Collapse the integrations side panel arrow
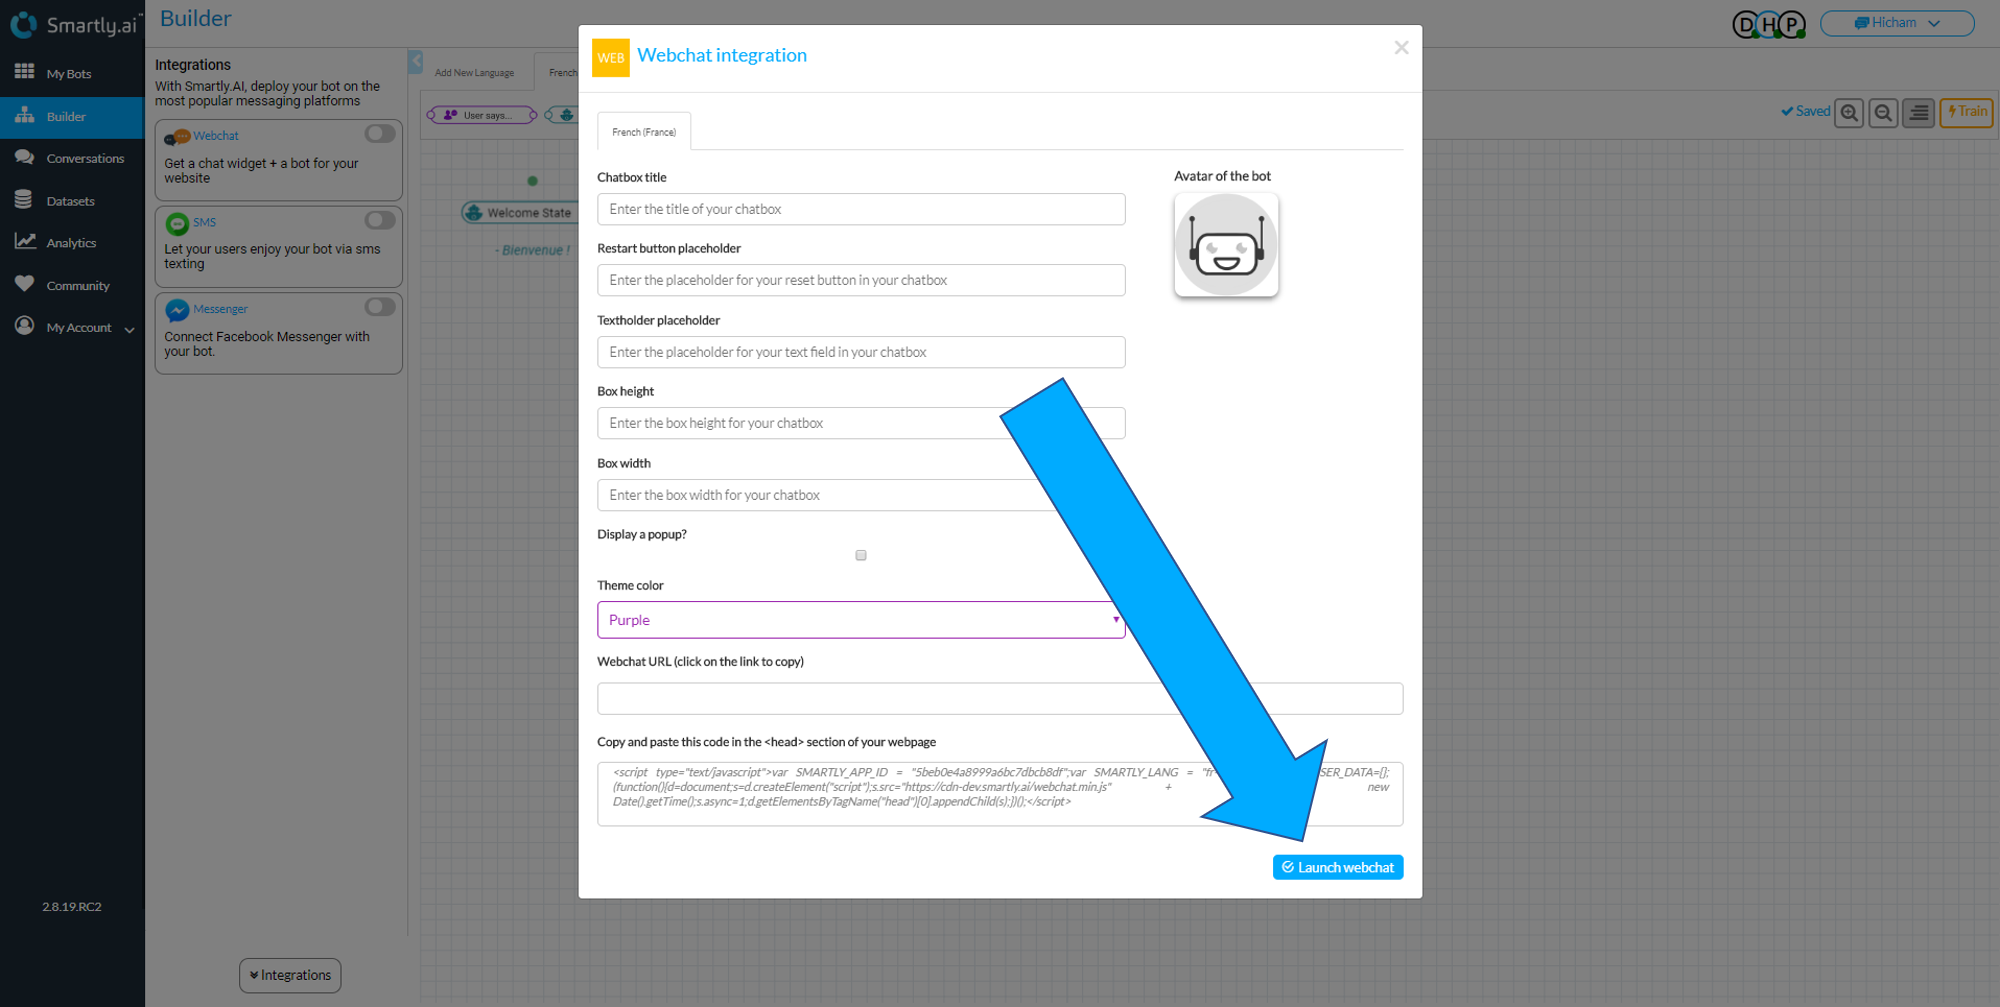This screenshot has height=1007, width=2000. click(415, 61)
